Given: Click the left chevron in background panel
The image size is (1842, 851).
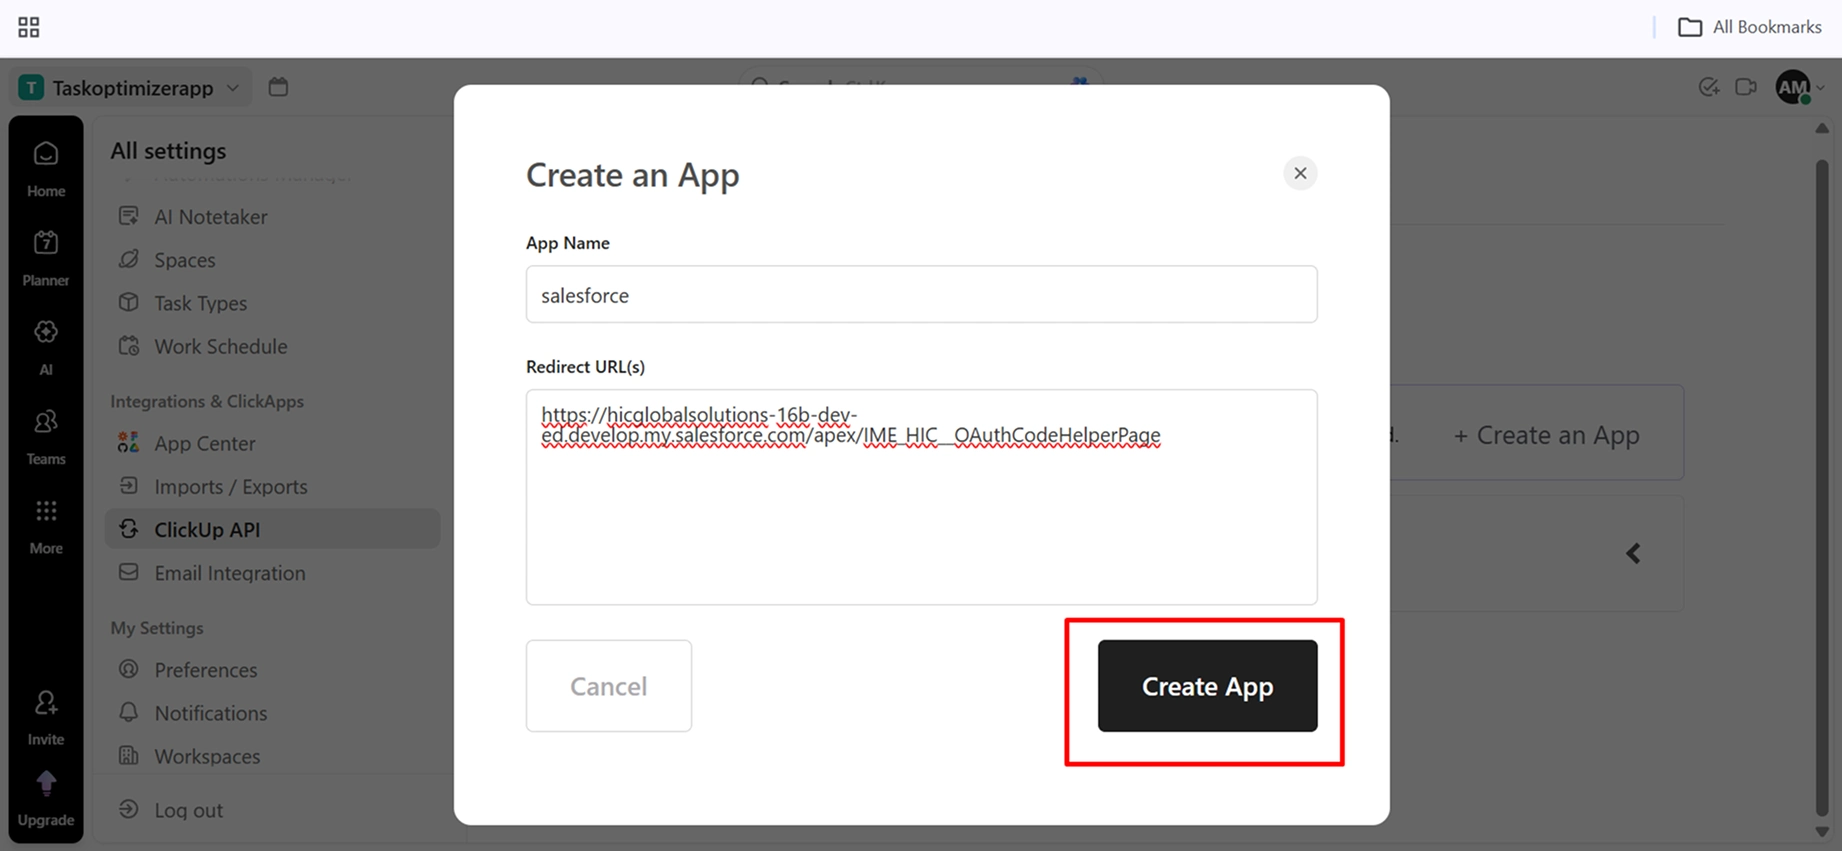Looking at the screenshot, I should tap(1633, 553).
